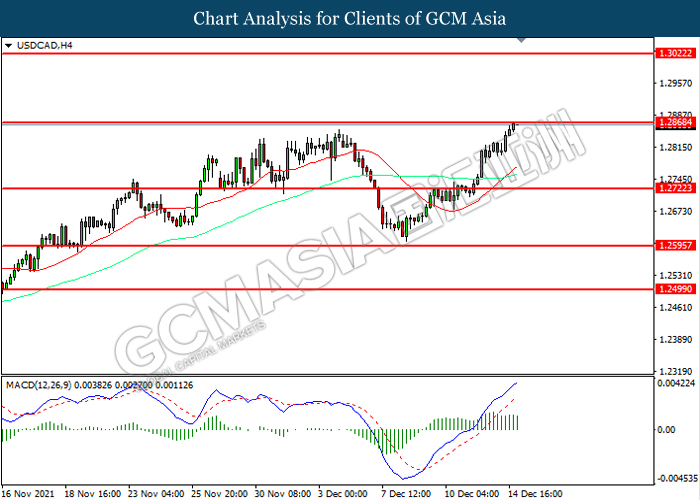This screenshot has height=500, width=700.
Task: Click the 23 Nov 04:00 time label
Action: (x=156, y=494)
